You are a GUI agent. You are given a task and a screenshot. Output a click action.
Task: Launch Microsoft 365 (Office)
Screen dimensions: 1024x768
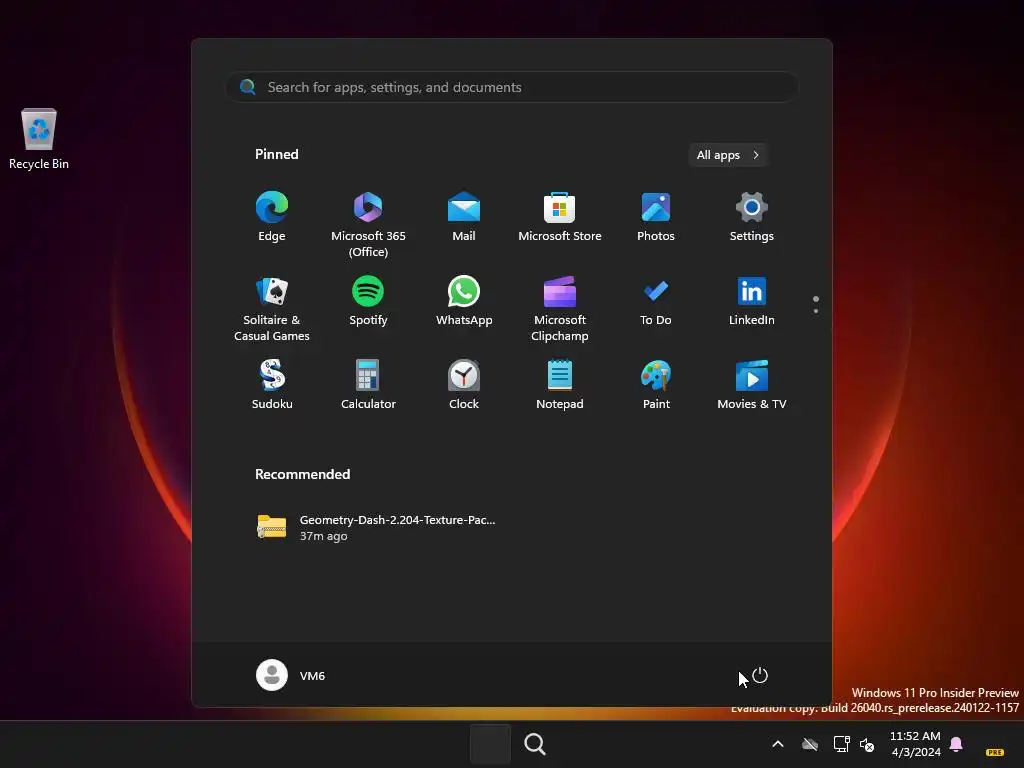coord(368,224)
